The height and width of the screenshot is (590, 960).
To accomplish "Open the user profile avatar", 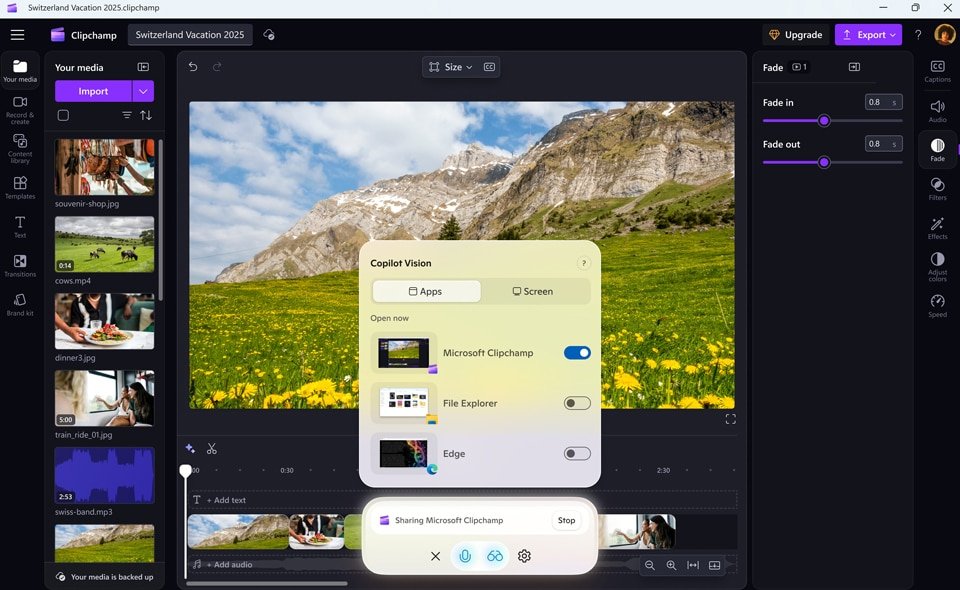I will coord(944,35).
